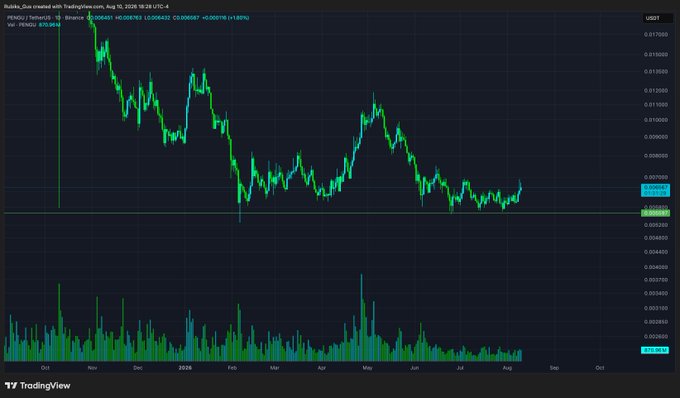The height and width of the screenshot is (398, 680).
Task: Click the 0.015000 price axis label
Action: [x=655, y=55]
